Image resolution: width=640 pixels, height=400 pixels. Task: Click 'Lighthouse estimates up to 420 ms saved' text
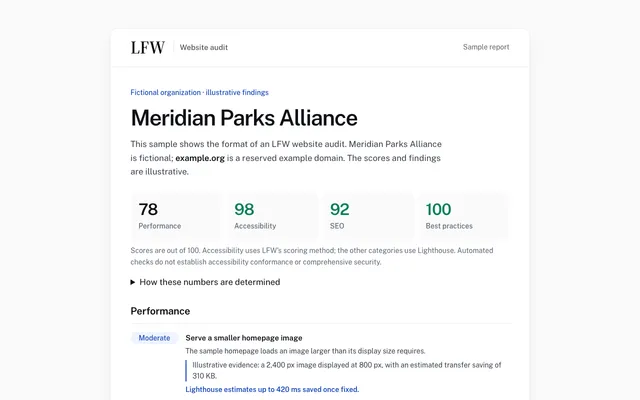click(x=272, y=389)
